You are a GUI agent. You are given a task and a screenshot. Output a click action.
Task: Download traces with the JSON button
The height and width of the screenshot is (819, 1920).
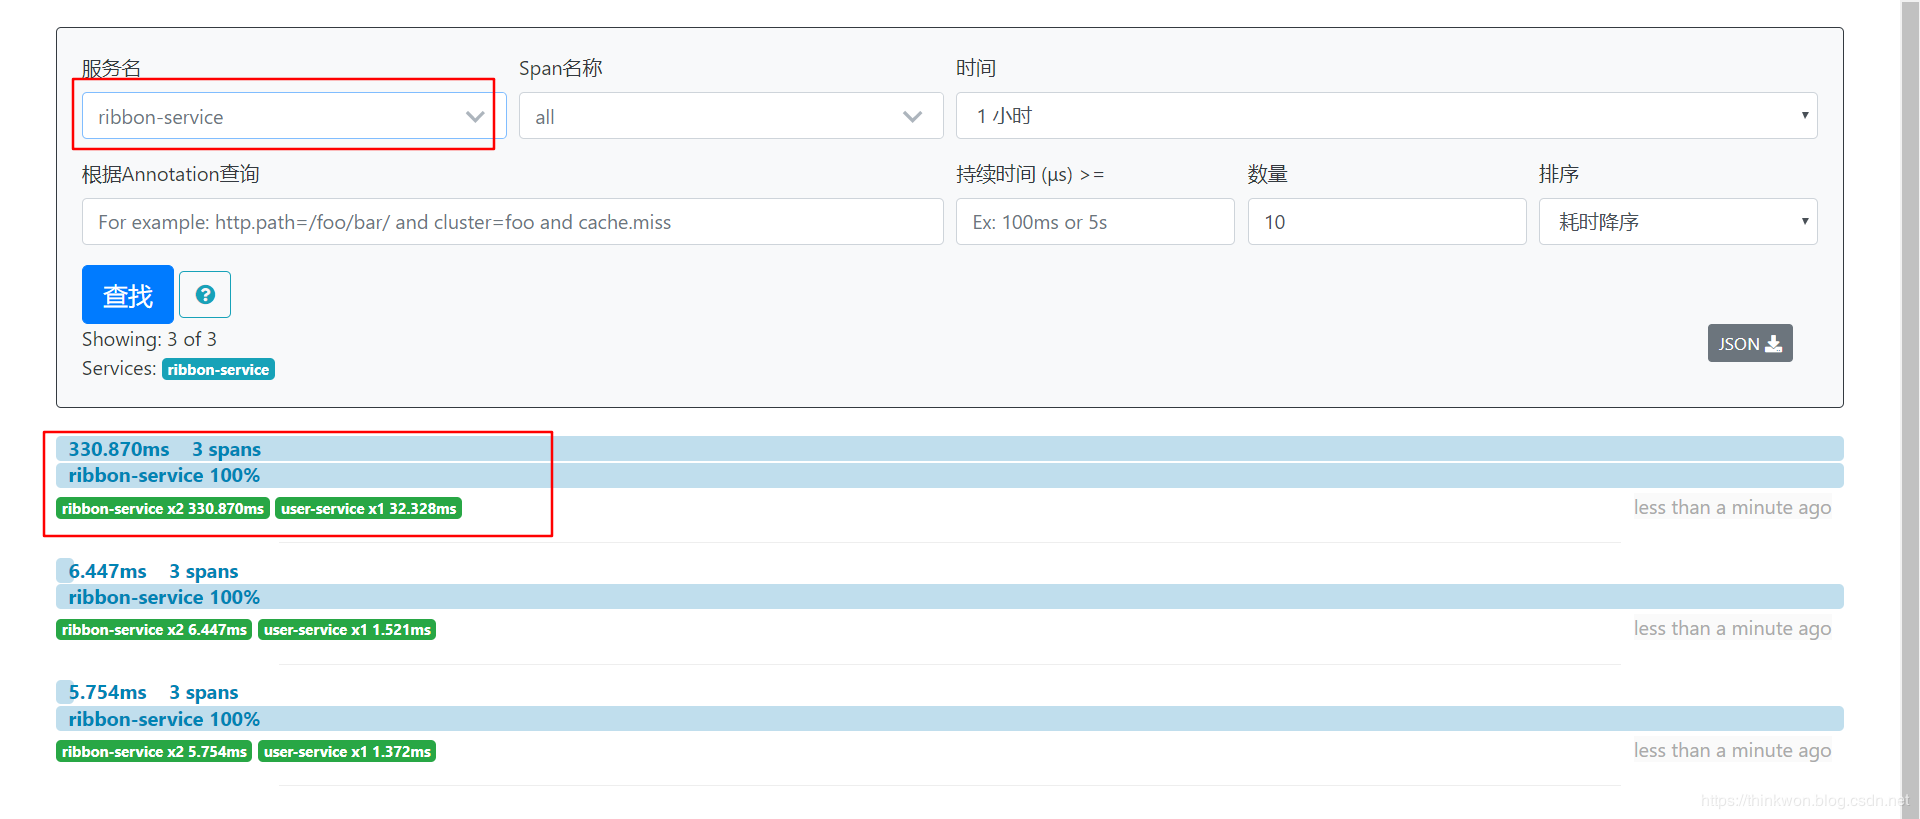[1749, 344]
